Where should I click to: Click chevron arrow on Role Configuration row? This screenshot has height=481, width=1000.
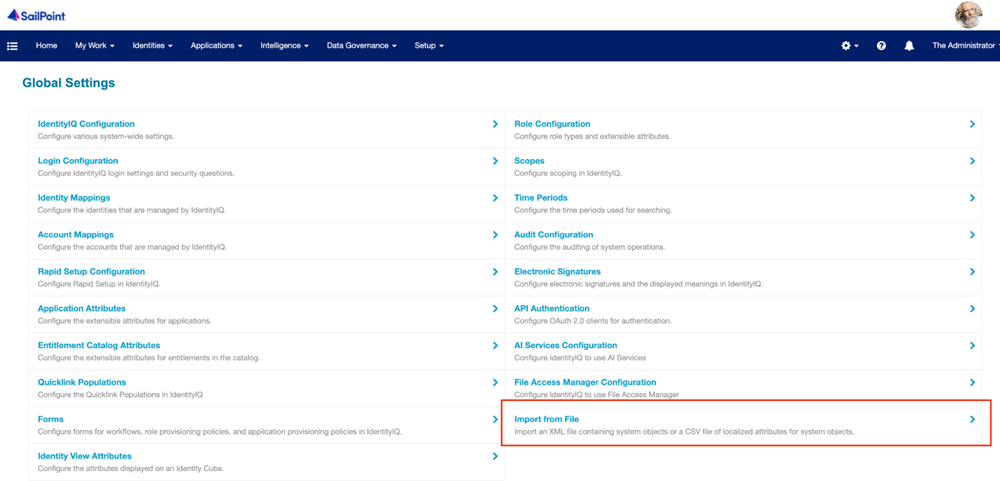(973, 124)
